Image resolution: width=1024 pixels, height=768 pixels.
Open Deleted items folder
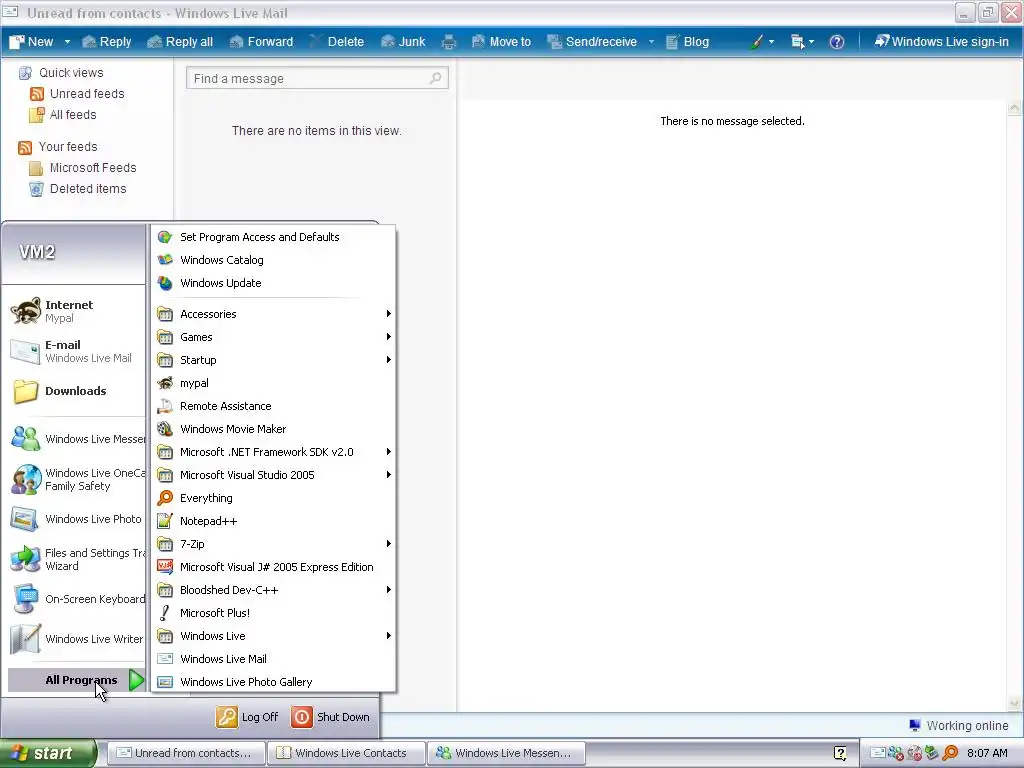pos(88,188)
